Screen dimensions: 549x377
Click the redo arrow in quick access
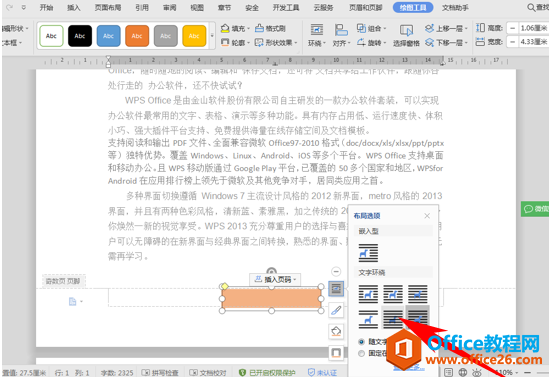(x=10, y=7)
